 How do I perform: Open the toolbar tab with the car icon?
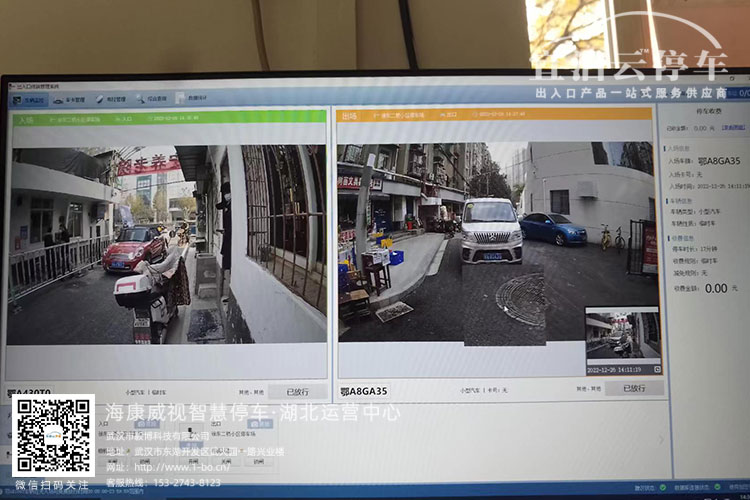[69, 100]
